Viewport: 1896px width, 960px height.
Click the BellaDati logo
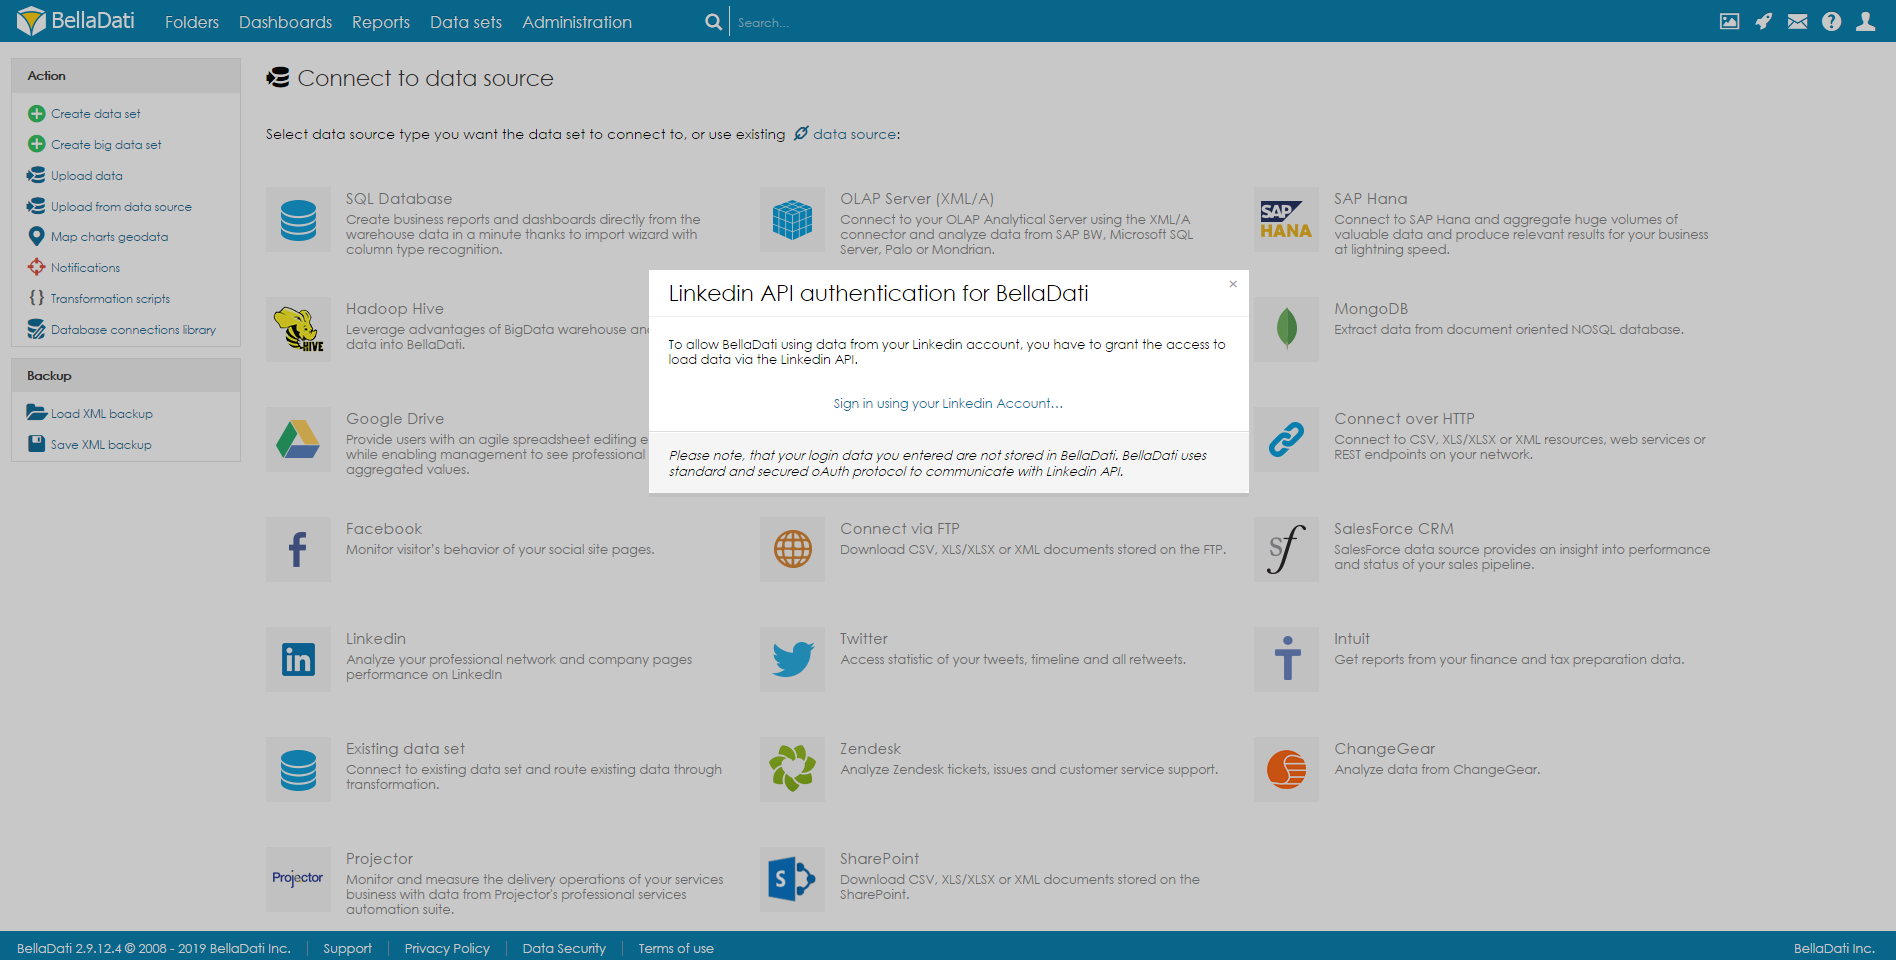click(x=76, y=21)
